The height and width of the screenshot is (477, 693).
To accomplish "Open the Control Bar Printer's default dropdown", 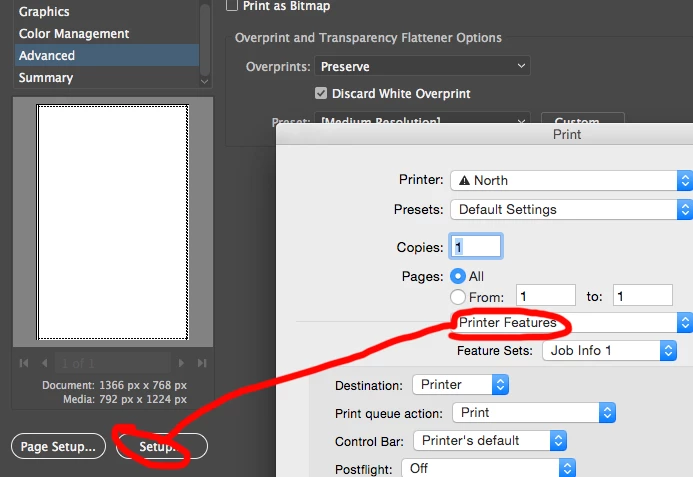I will pos(490,441).
